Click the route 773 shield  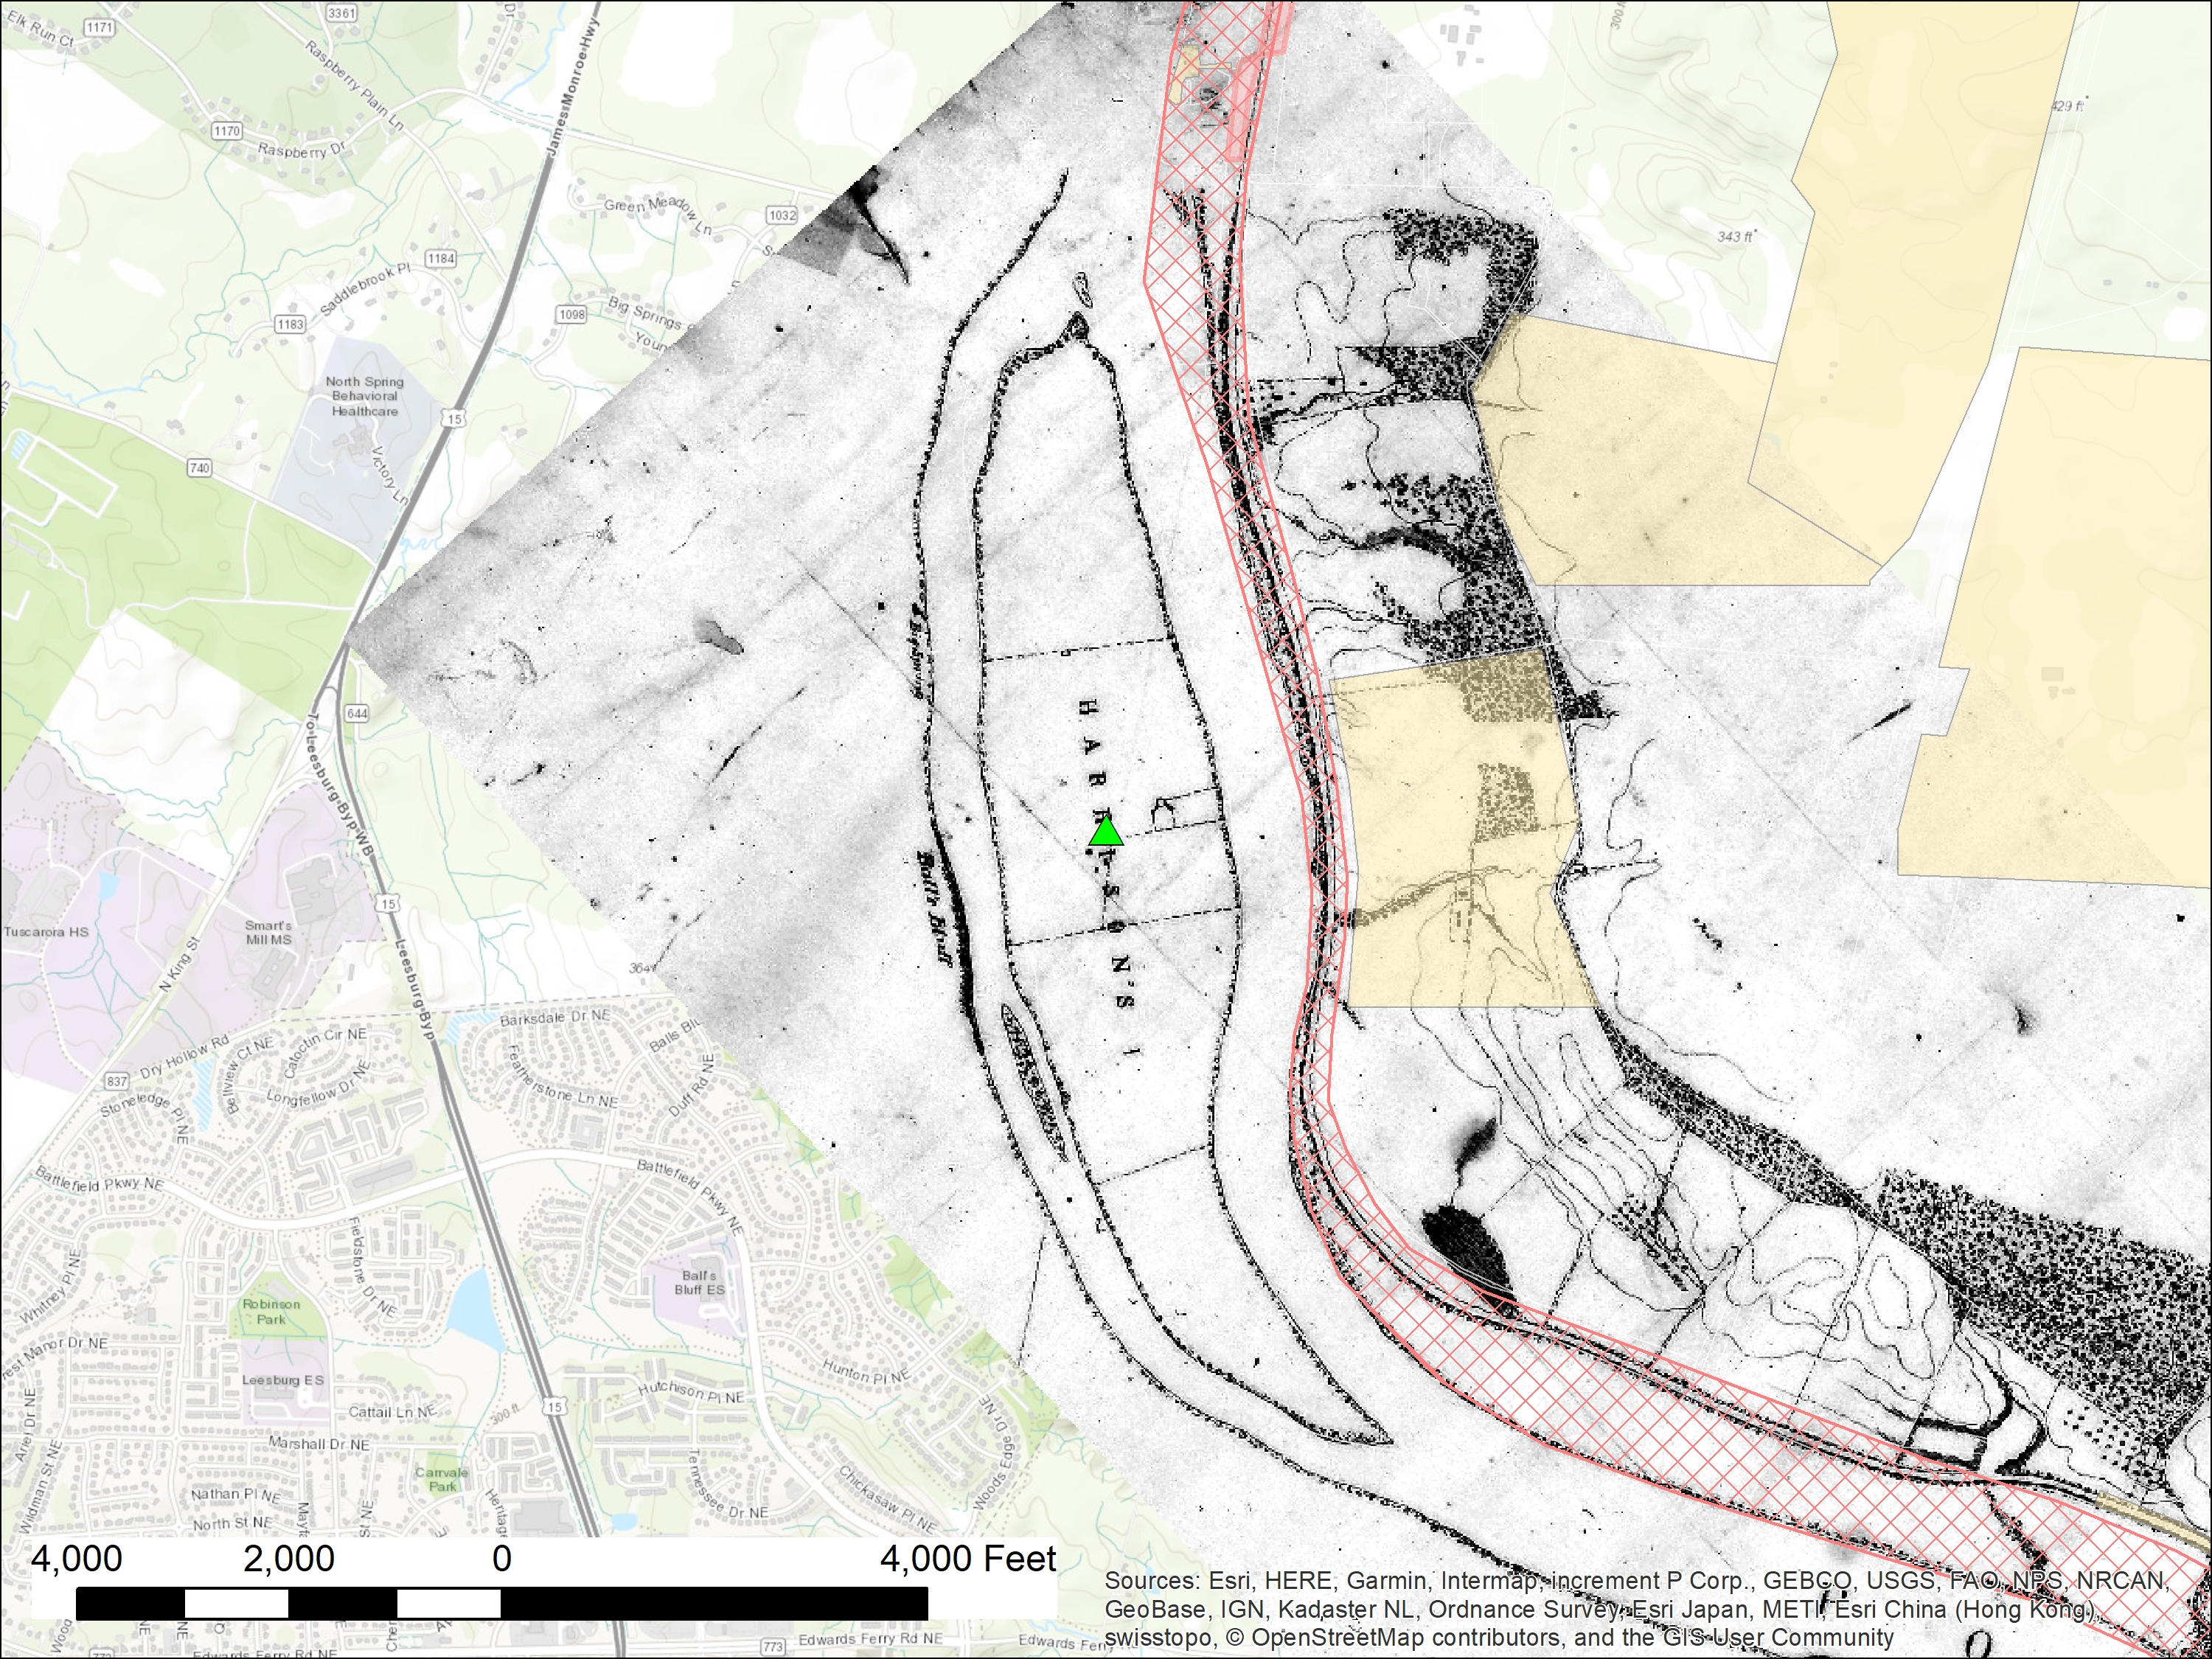tap(773, 1646)
